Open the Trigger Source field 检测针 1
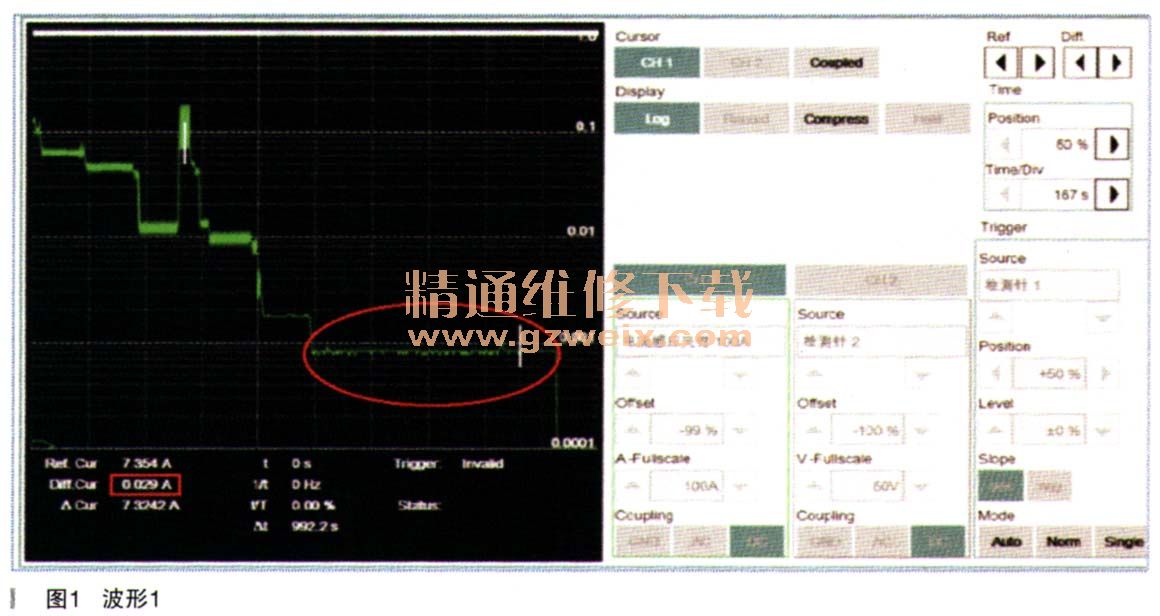 (1048, 285)
